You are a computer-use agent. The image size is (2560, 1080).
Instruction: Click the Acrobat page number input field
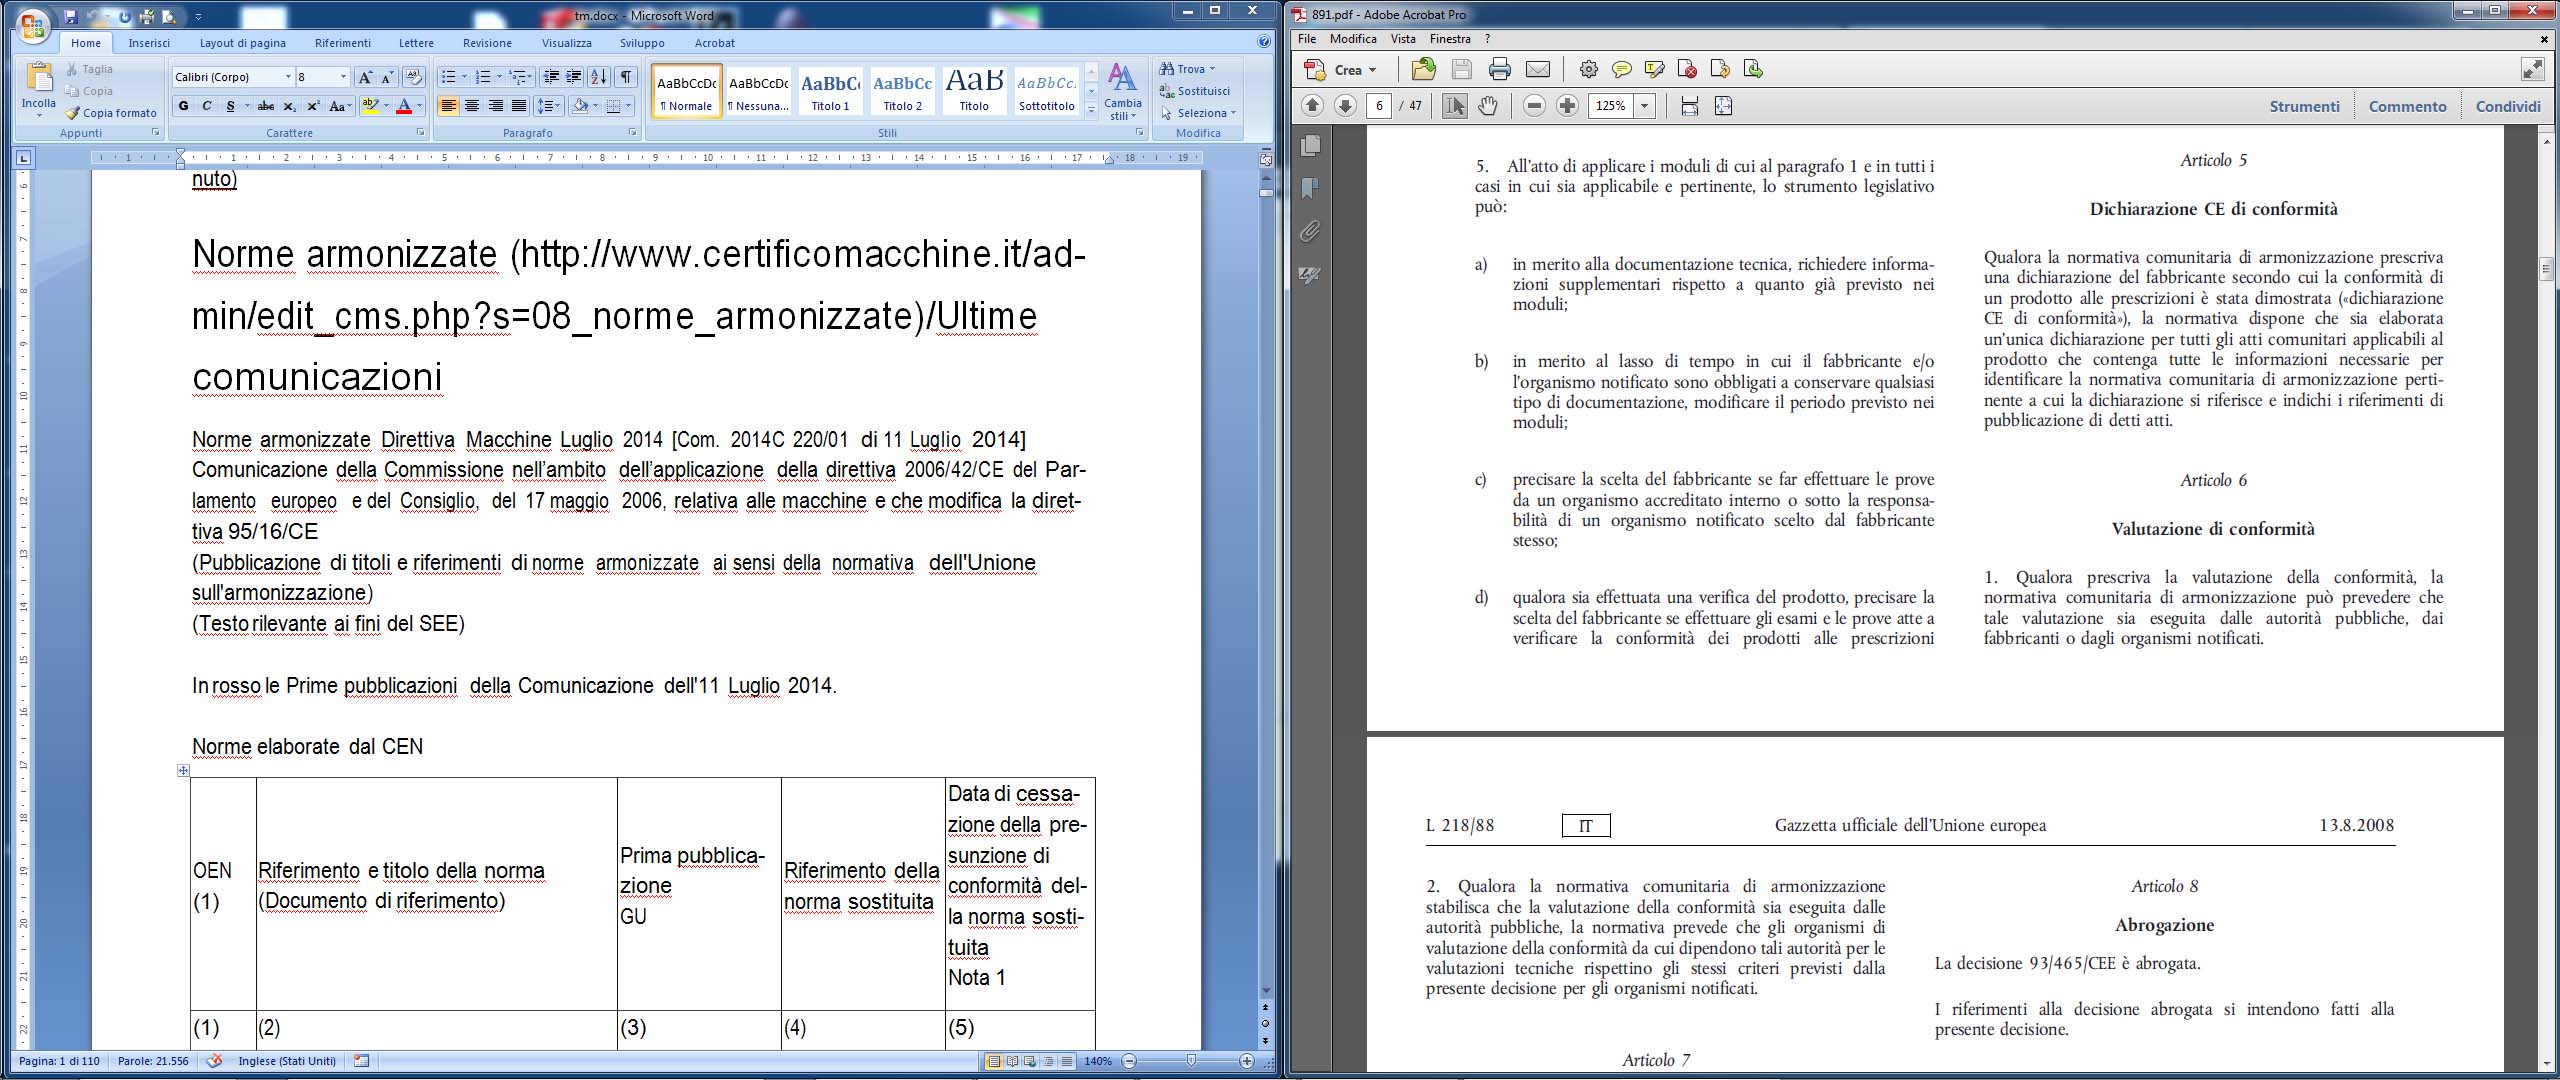coord(1379,106)
